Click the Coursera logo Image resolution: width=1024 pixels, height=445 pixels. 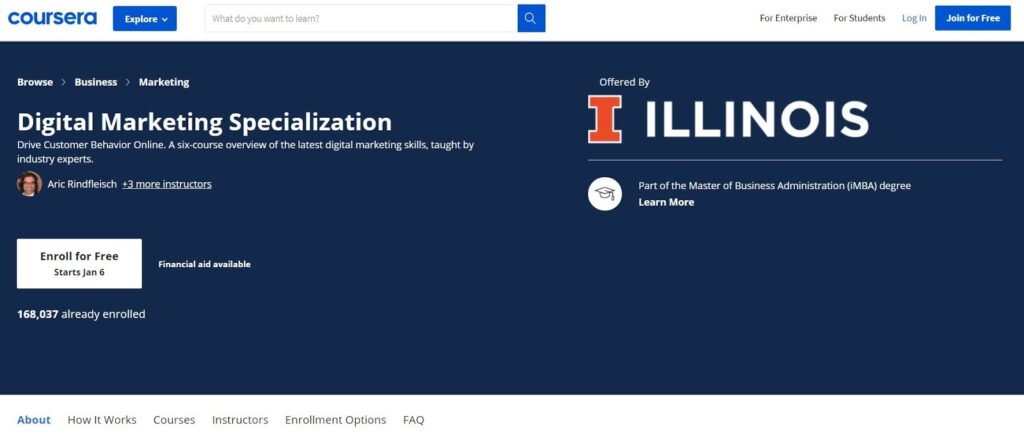[x=52, y=18]
